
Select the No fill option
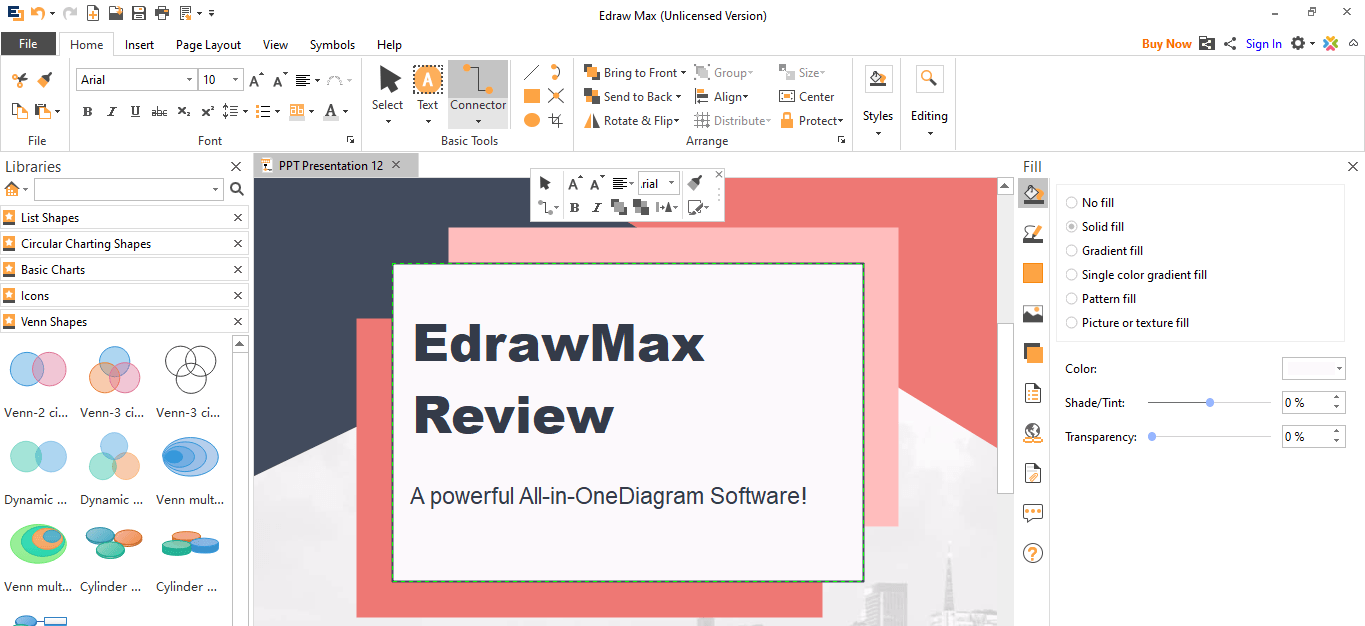tap(1090, 203)
